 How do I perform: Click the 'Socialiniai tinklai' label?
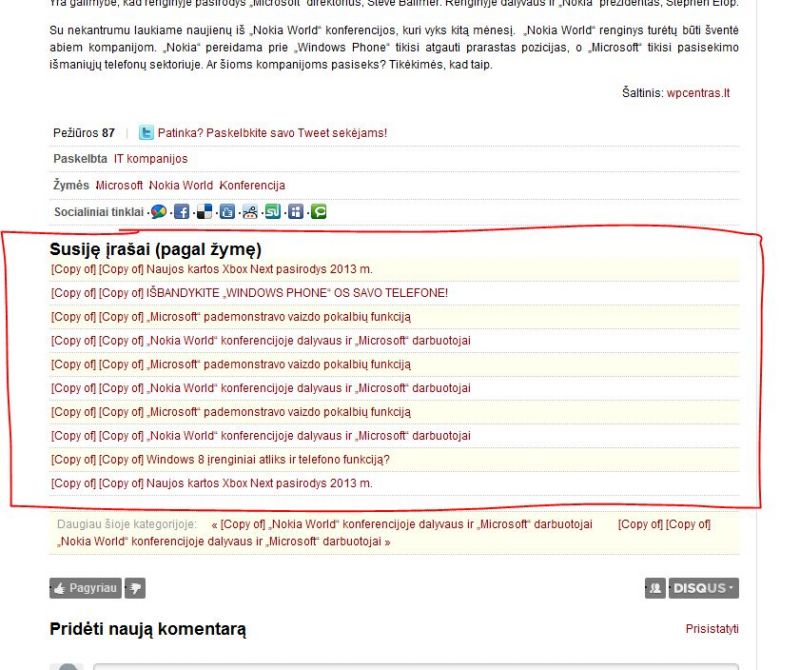pos(99,212)
